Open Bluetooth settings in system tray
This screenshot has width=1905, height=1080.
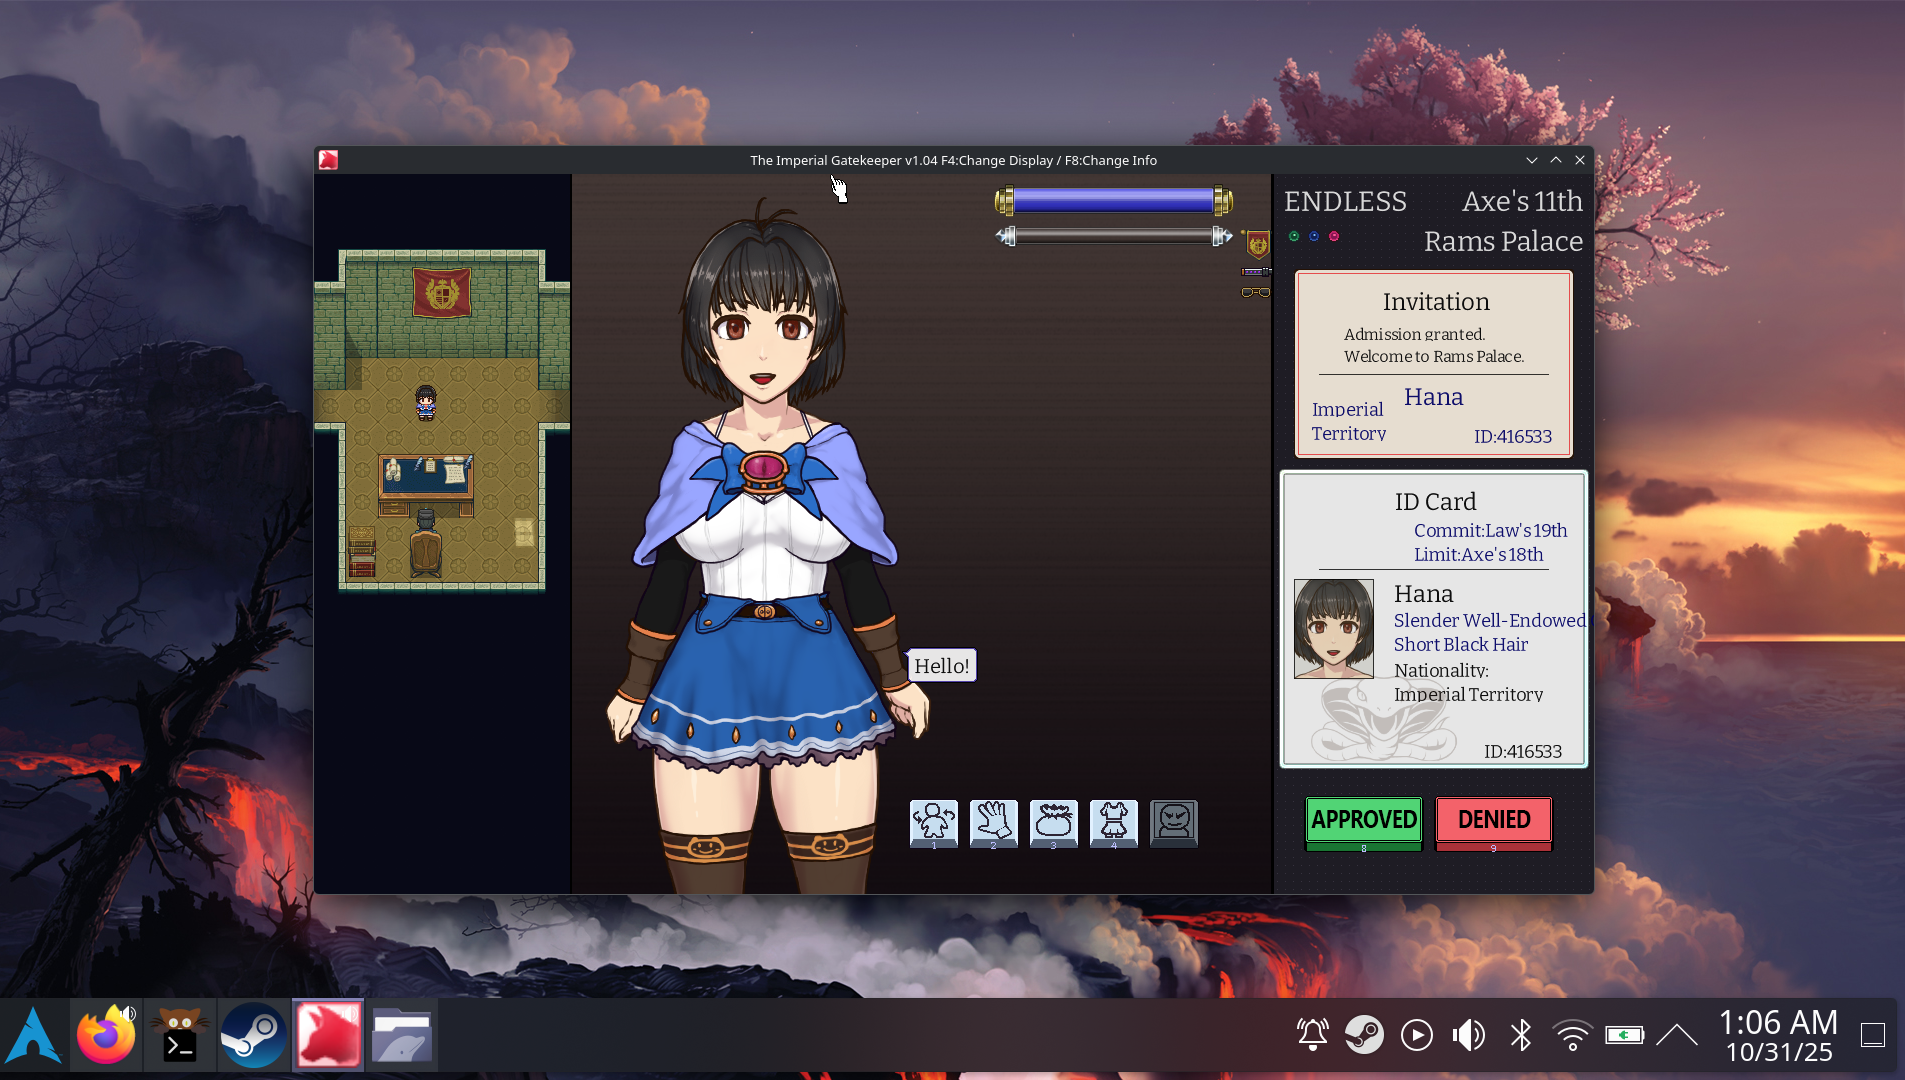tap(1521, 1036)
